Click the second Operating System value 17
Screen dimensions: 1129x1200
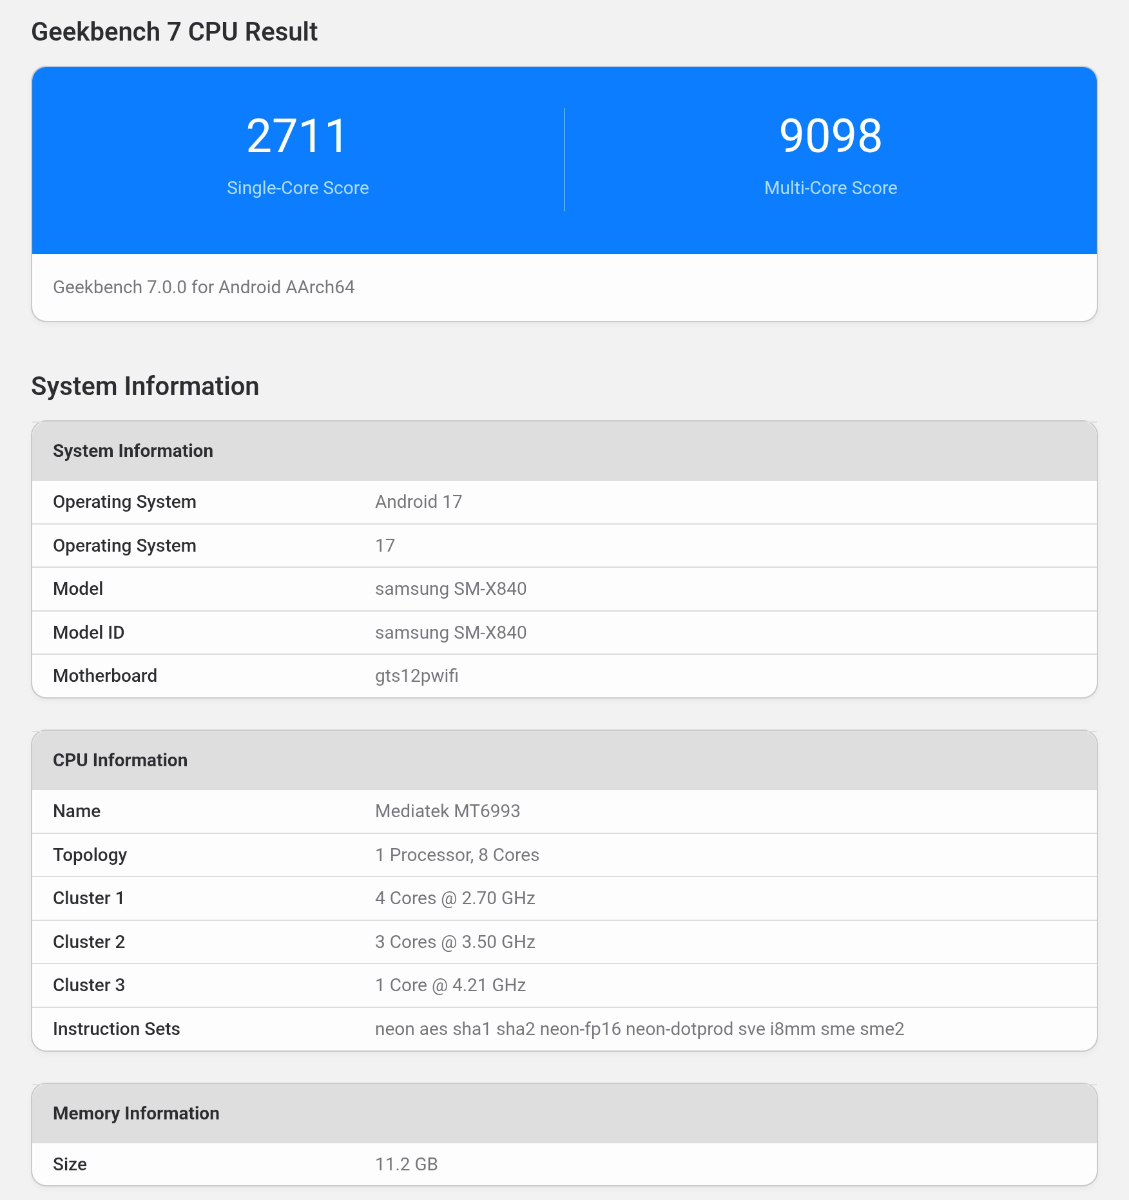(x=385, y=546)
